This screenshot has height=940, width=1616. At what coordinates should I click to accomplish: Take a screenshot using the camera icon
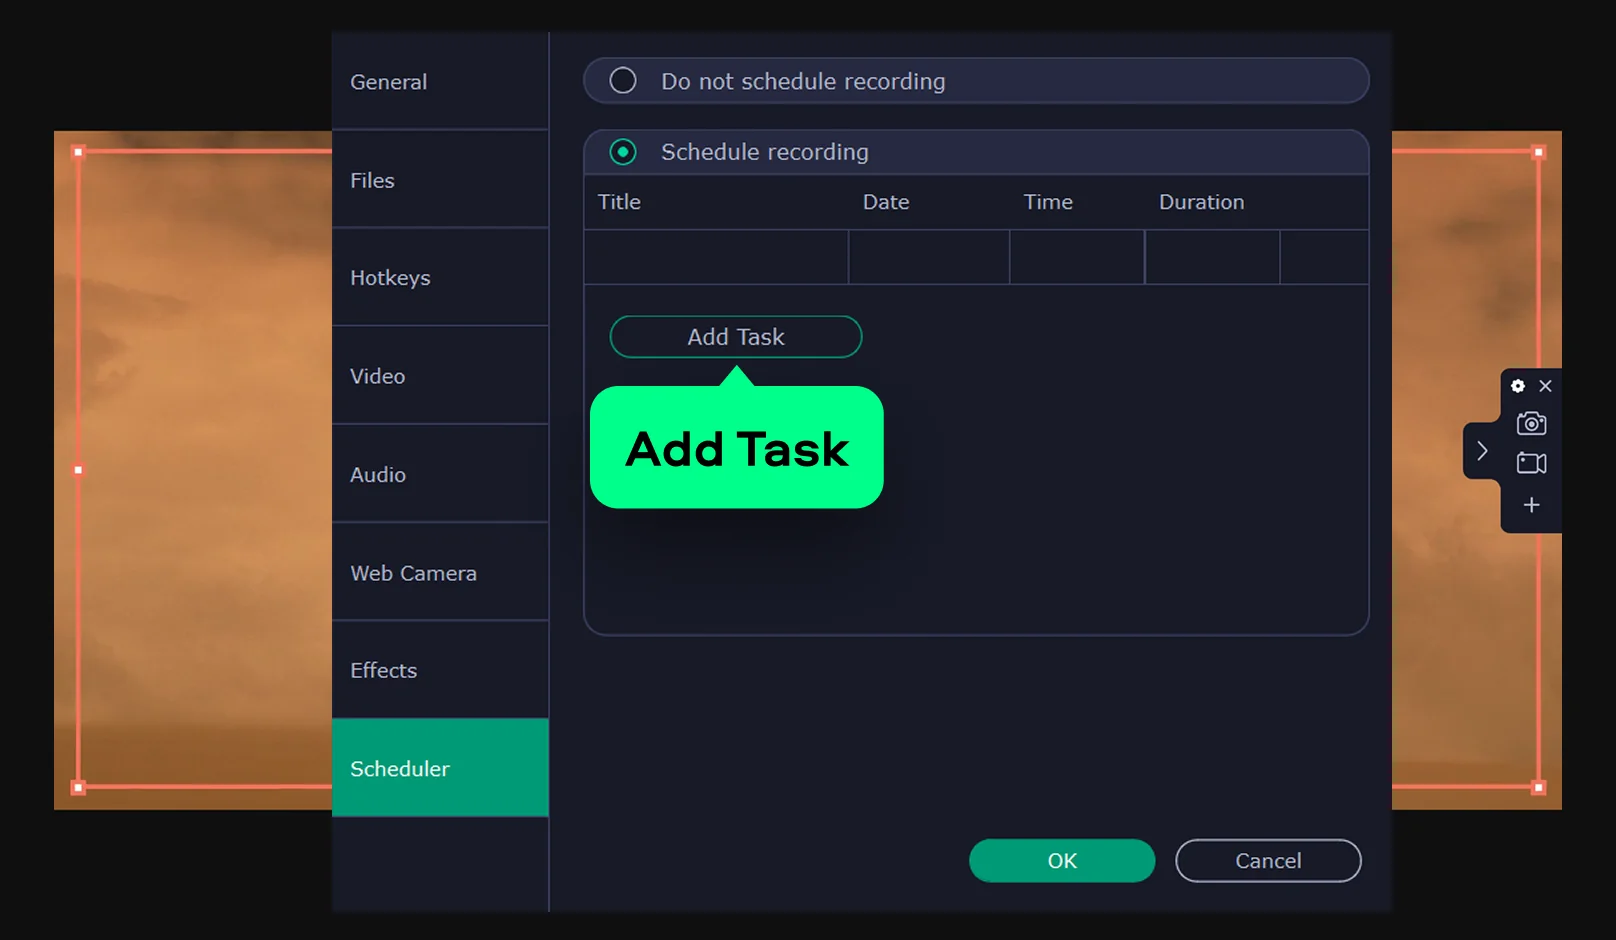click(1530, 424)
